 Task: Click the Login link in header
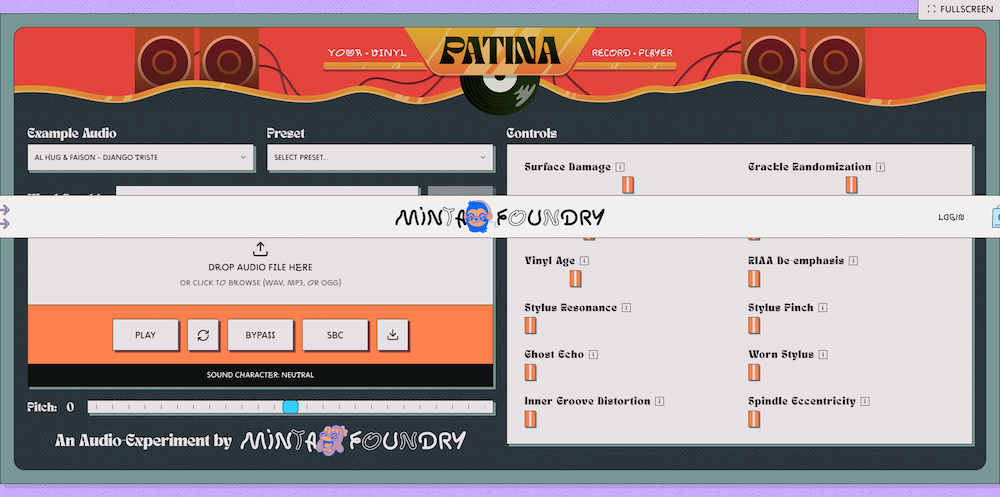coord(951,217)
